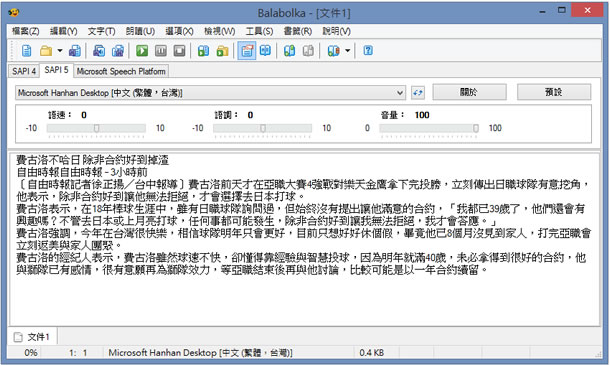Stop reading with the stop button
610x365 pixels.
[x=179, y=51]
